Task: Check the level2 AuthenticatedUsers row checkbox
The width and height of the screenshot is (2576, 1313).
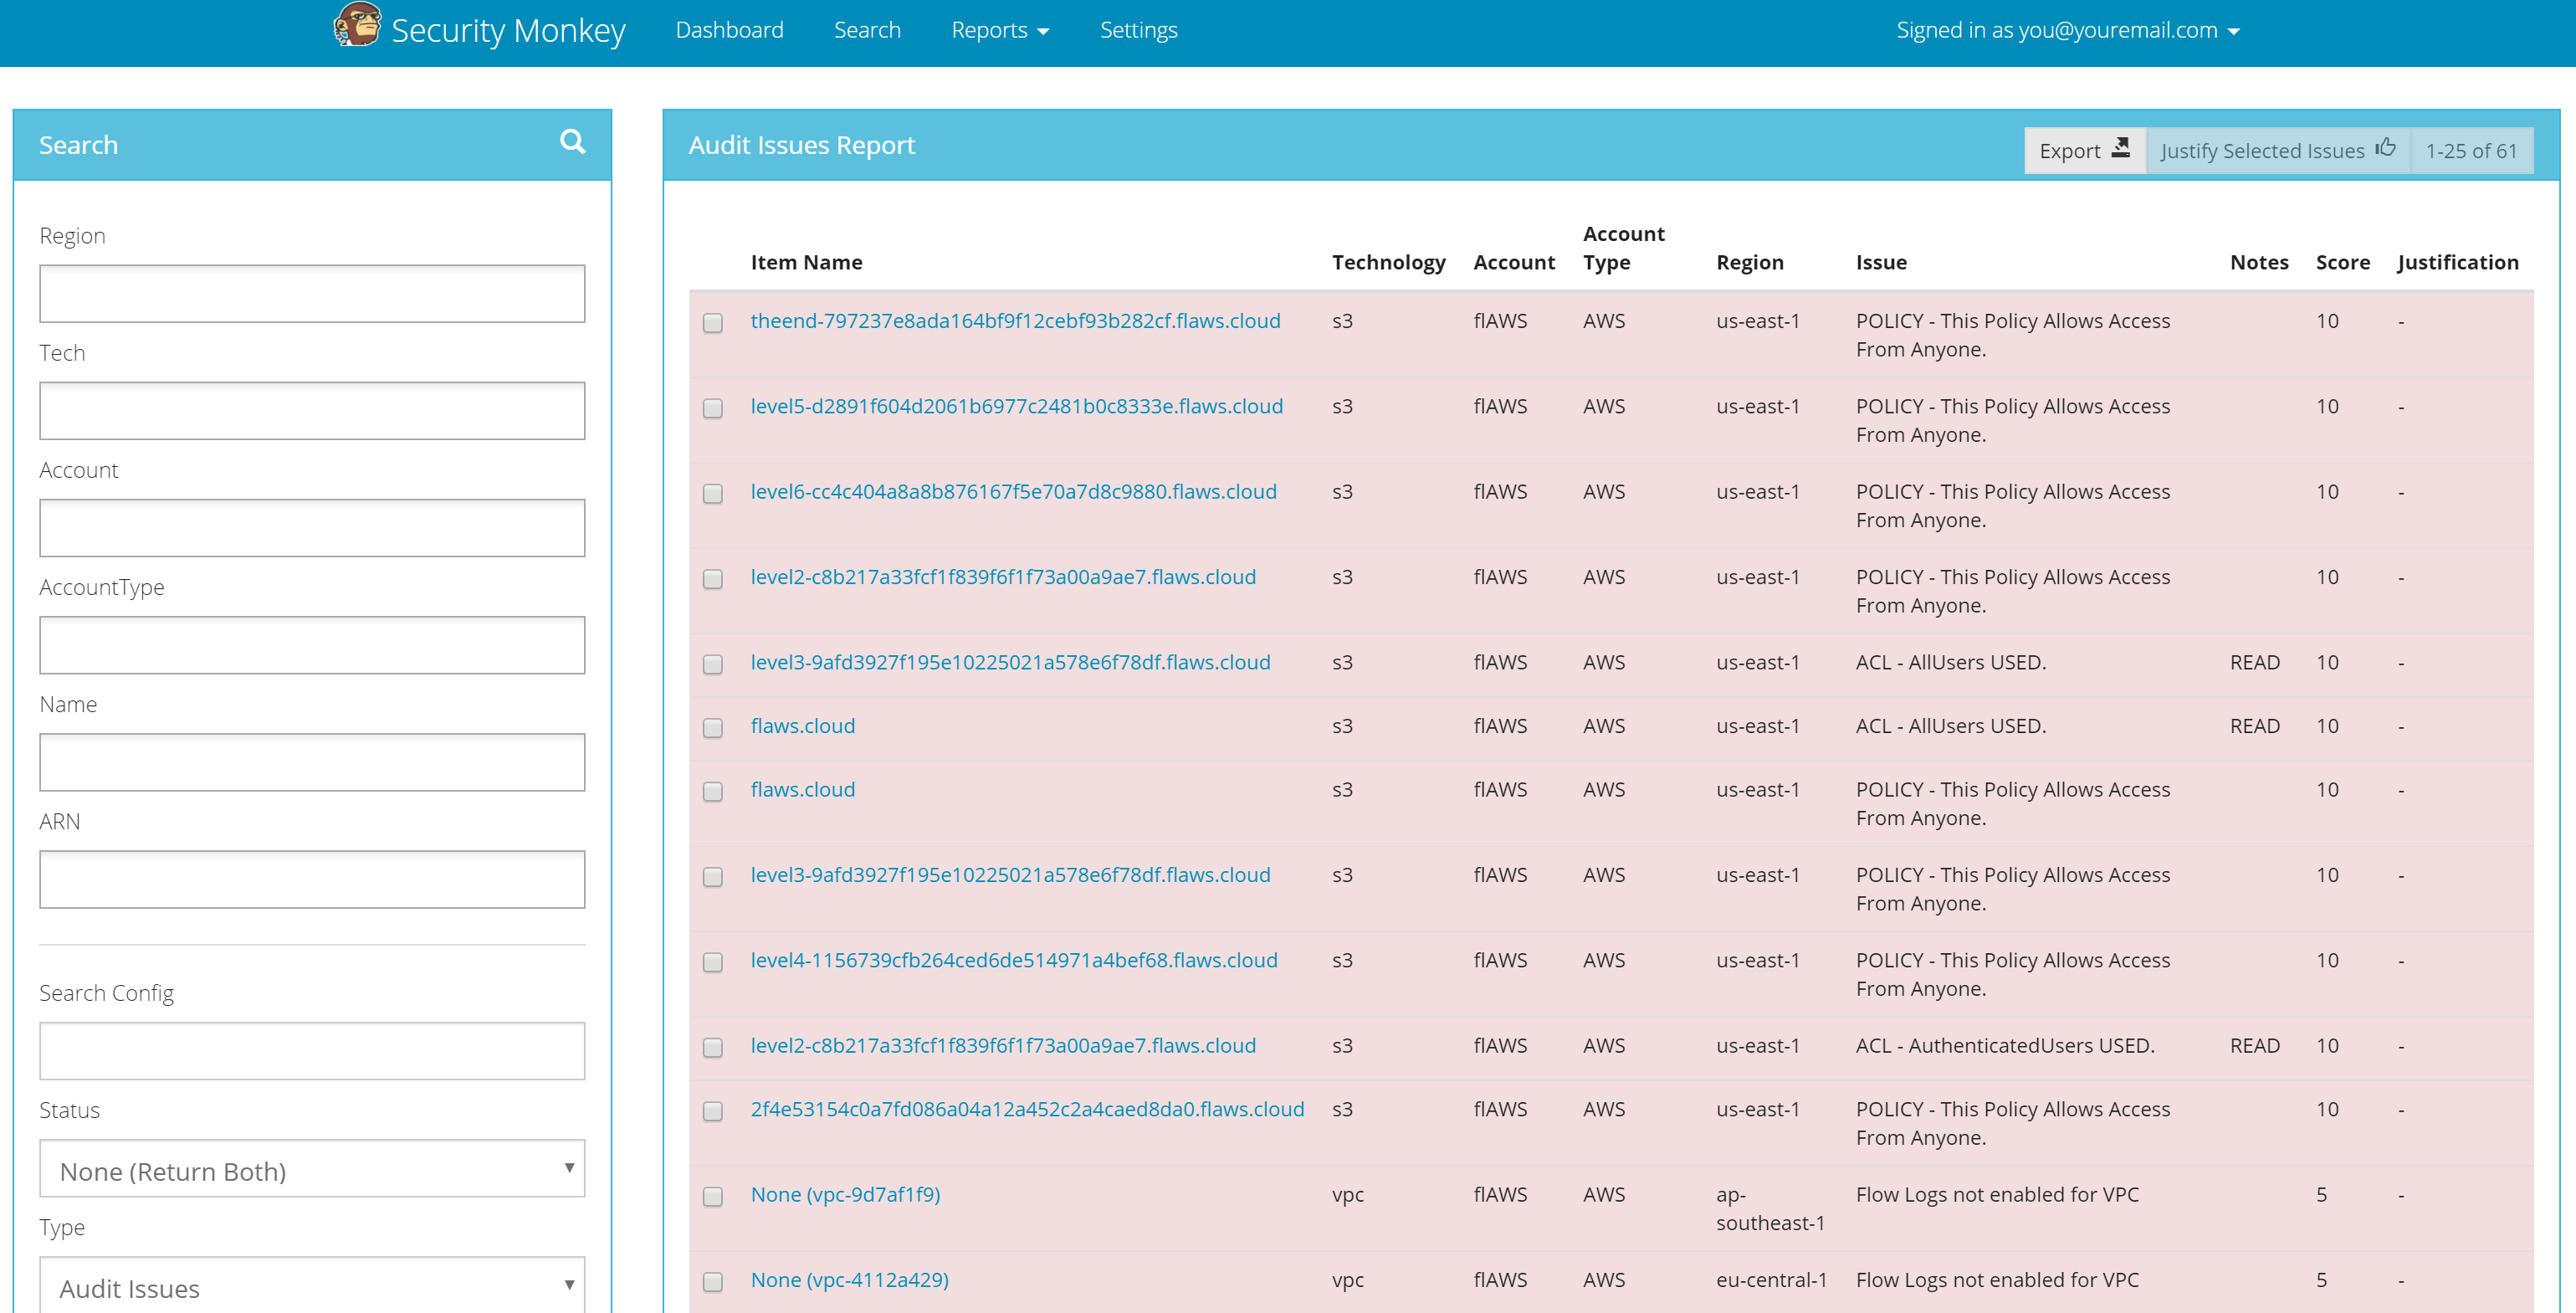Action: 712,1047
